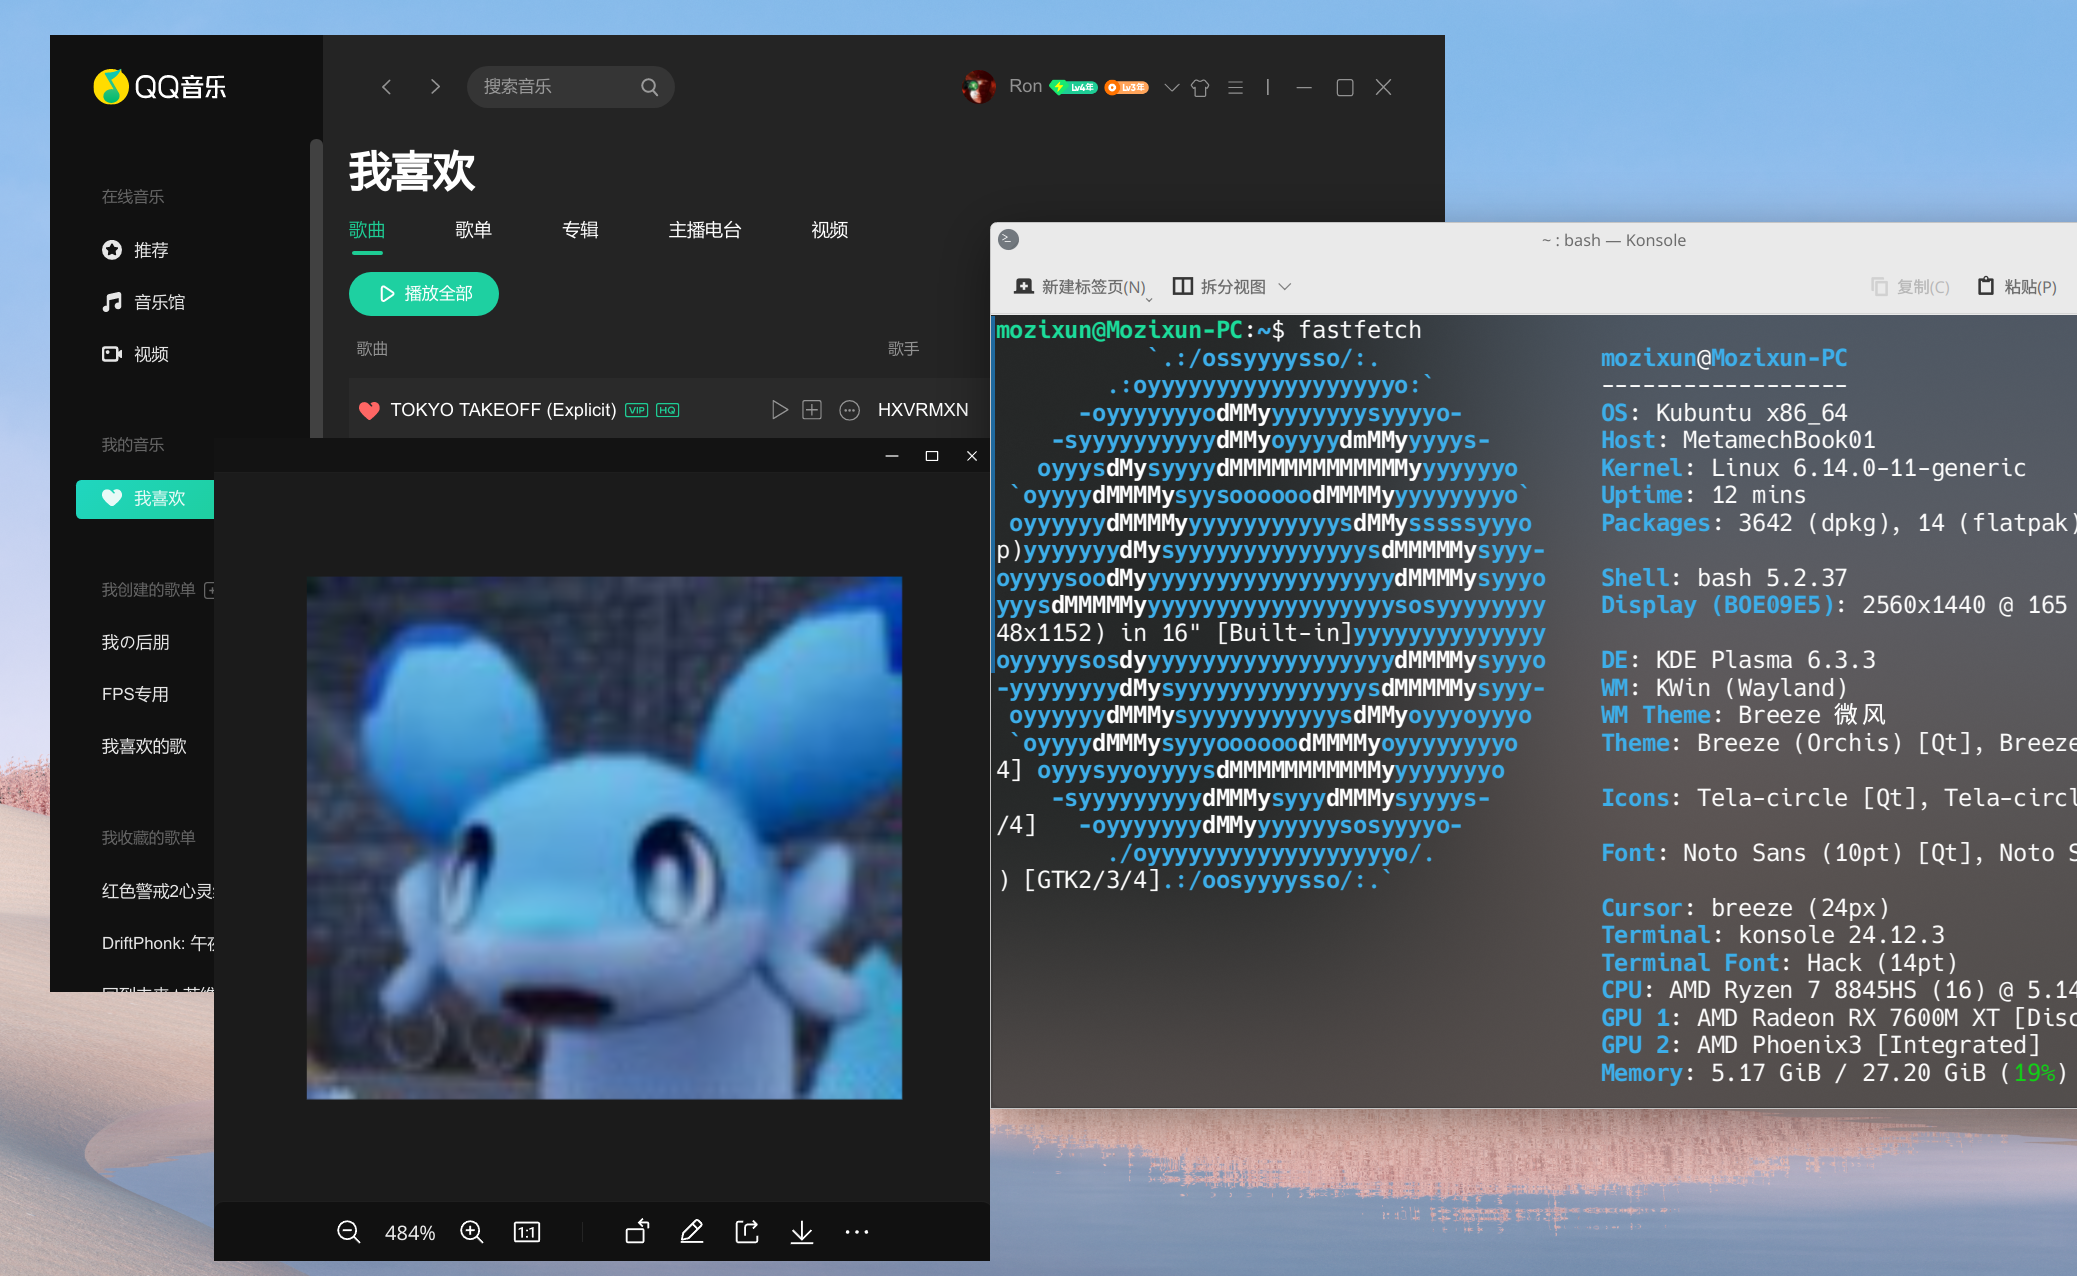Switch to the 专辑 tab
The height and width of the screenshot is (1276, 2077).
580,230
